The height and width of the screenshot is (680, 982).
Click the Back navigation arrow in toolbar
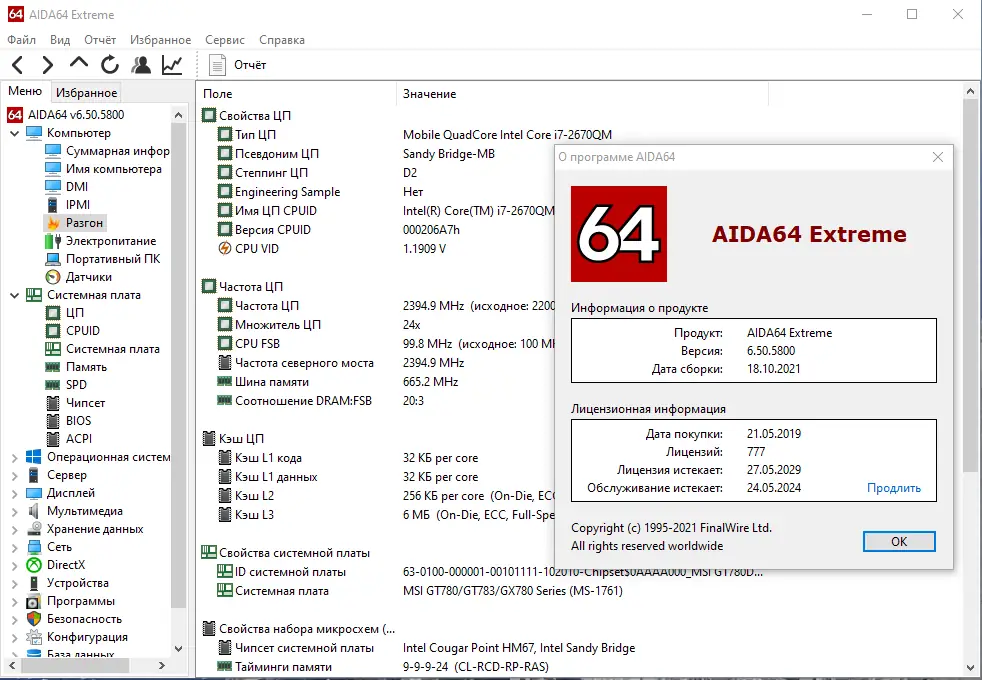pos(18,65)
